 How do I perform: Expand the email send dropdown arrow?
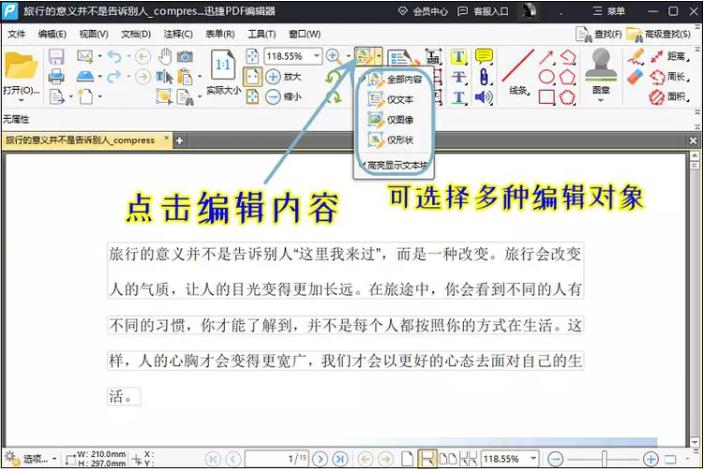(x=100, y=57)
